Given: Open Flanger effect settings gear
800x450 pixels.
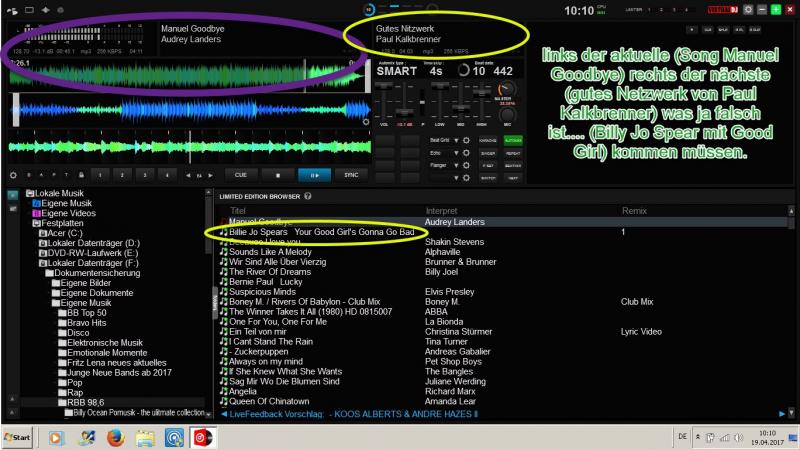Looking at the screenshot, I should 466,165.
